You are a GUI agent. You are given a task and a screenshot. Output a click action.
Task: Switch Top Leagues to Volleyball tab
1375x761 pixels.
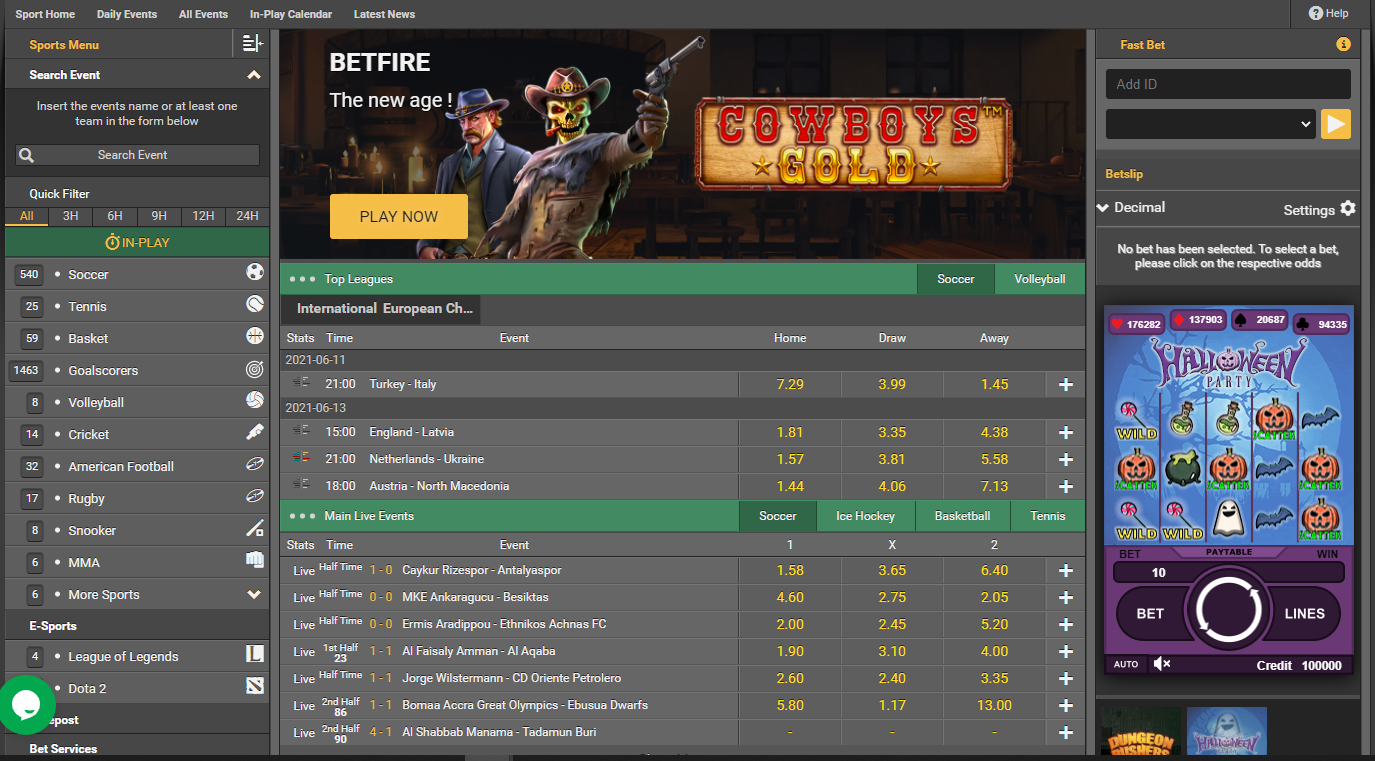[1040, 279]
